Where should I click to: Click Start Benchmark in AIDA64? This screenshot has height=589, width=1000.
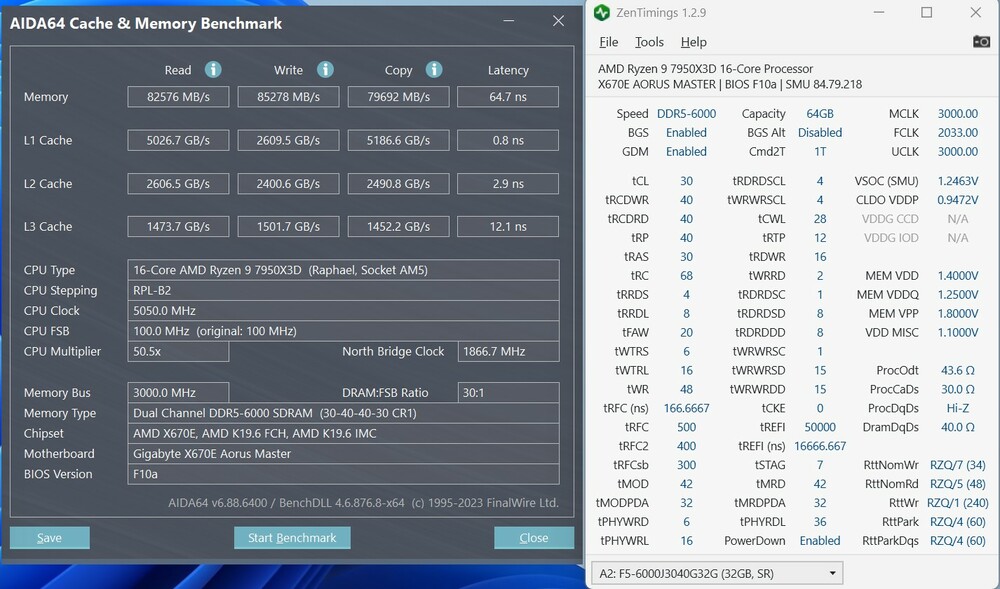[292, 537]
